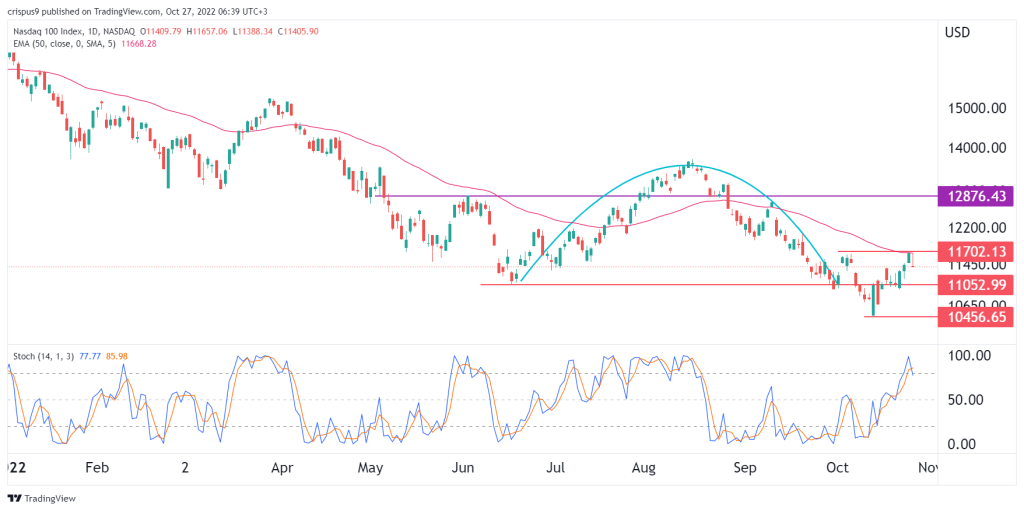
Task: Click the 15000.00 price axis value
Action: tap(975, 108)
